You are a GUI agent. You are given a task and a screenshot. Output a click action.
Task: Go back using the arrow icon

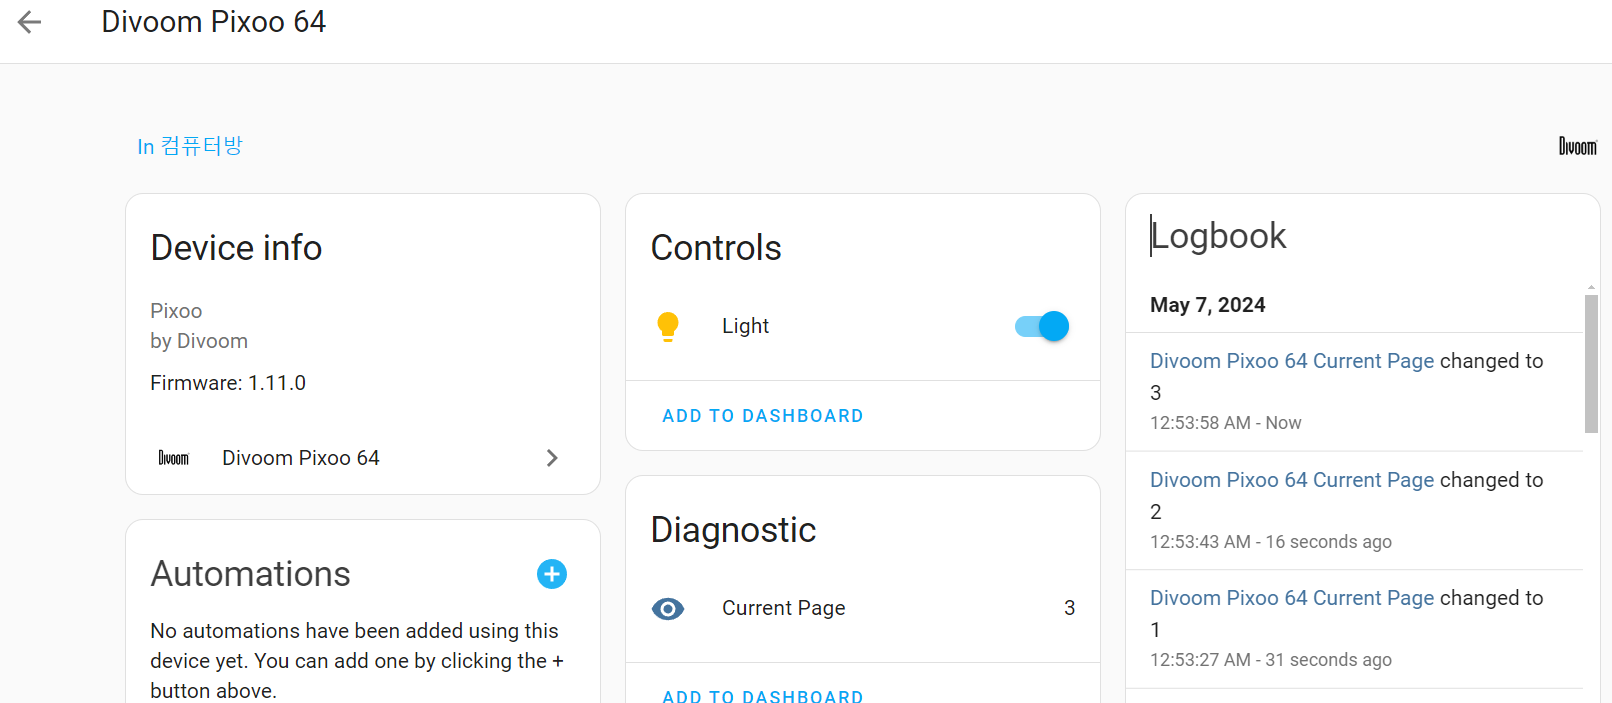point(30,22)
